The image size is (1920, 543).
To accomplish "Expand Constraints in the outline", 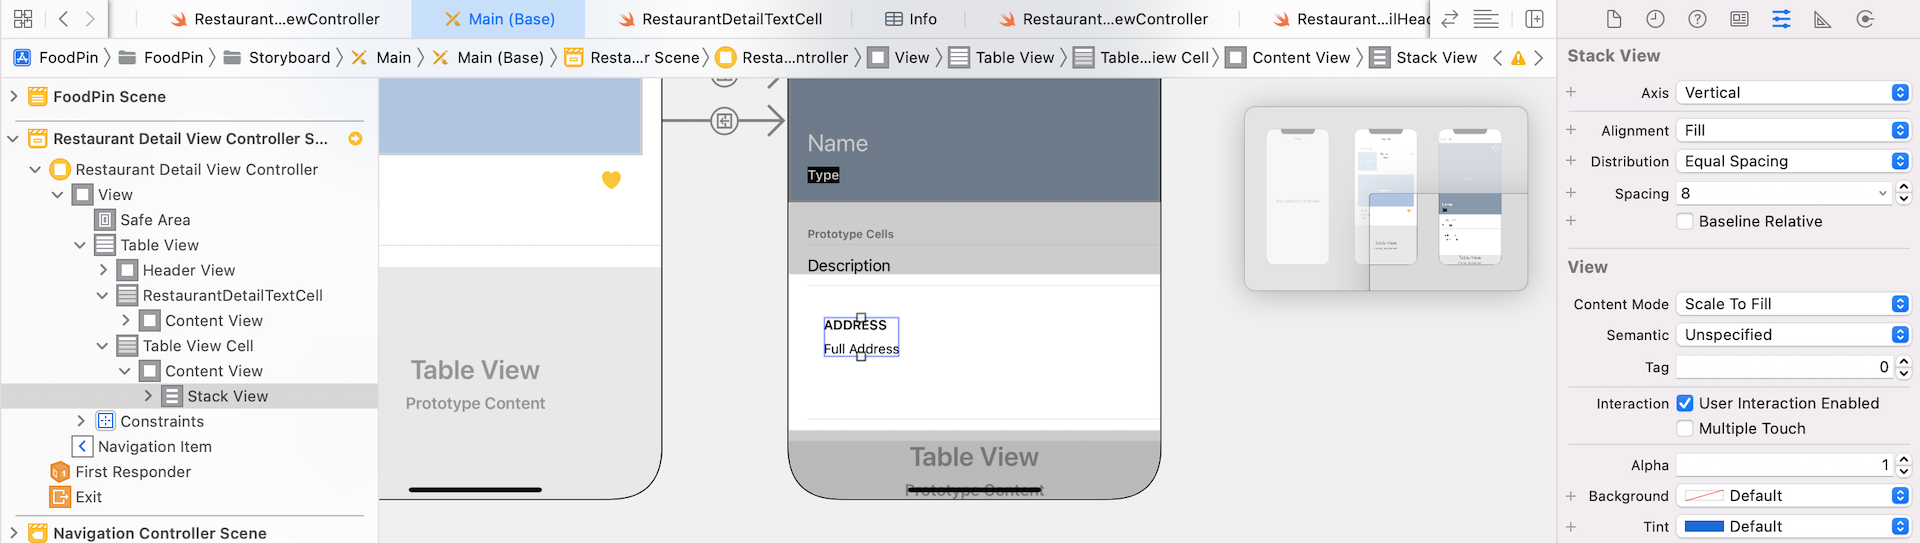I will 81,421.
